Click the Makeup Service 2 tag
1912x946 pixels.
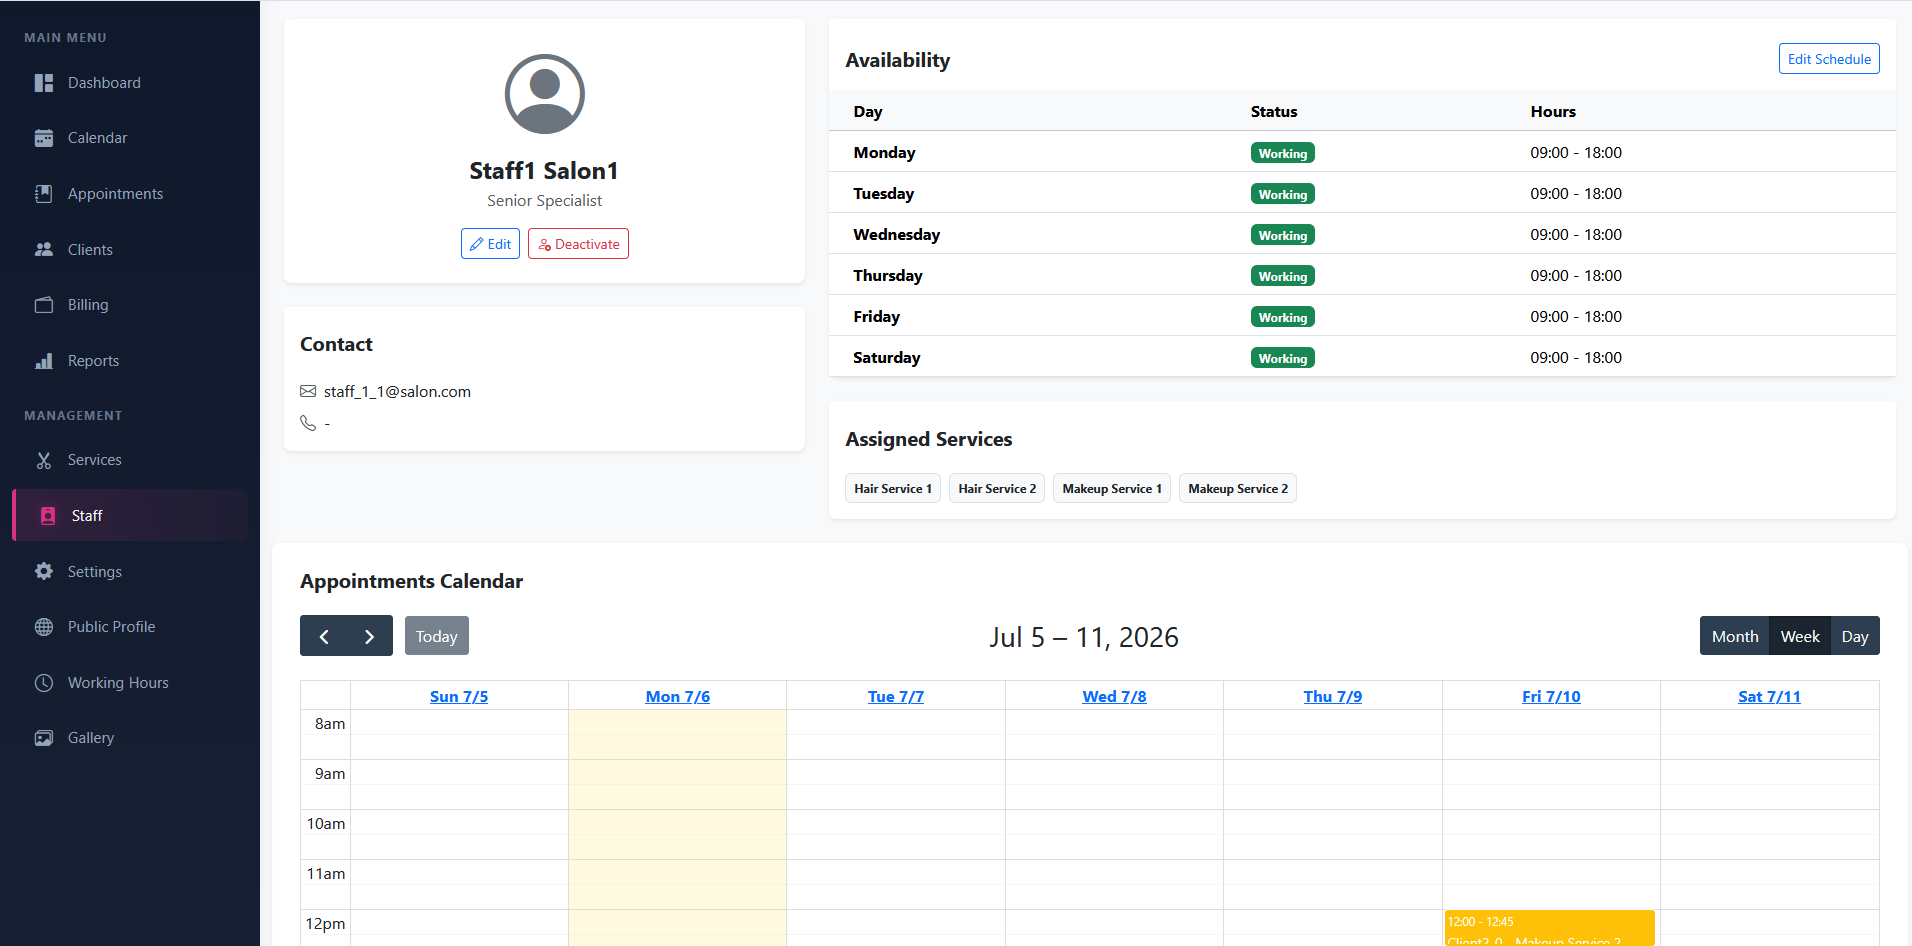coord(1238,488)
